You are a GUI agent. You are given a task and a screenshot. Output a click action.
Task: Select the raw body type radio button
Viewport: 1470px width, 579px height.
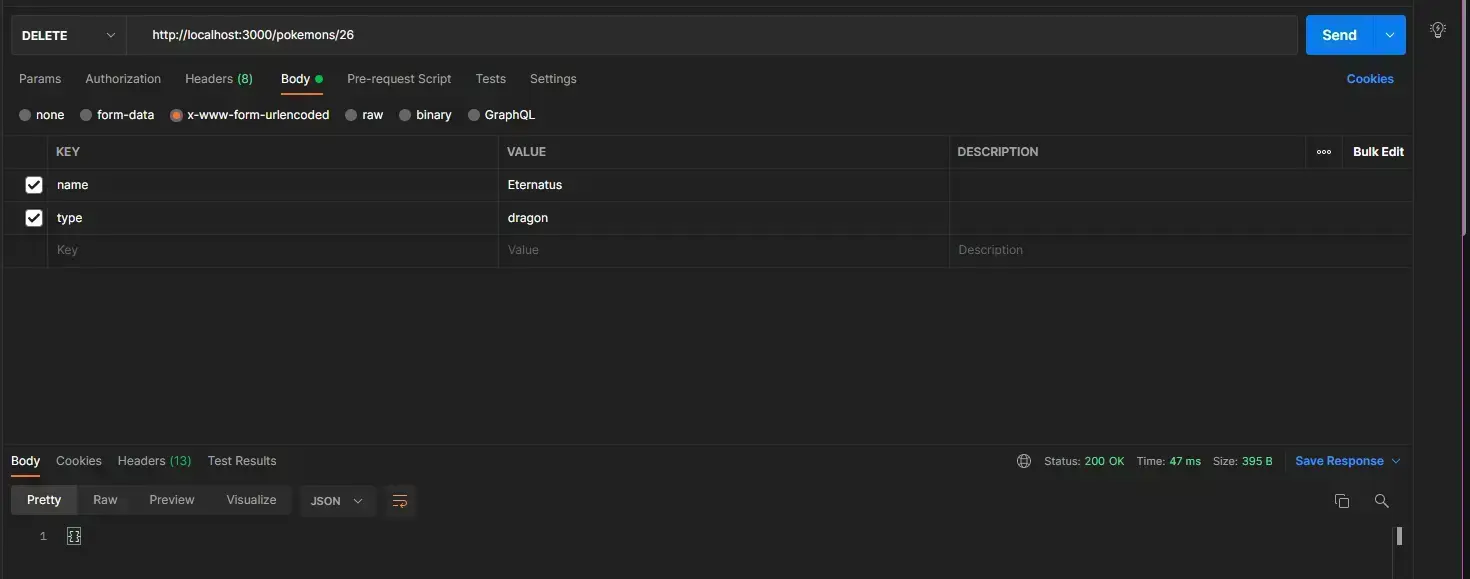click(351, 115)
